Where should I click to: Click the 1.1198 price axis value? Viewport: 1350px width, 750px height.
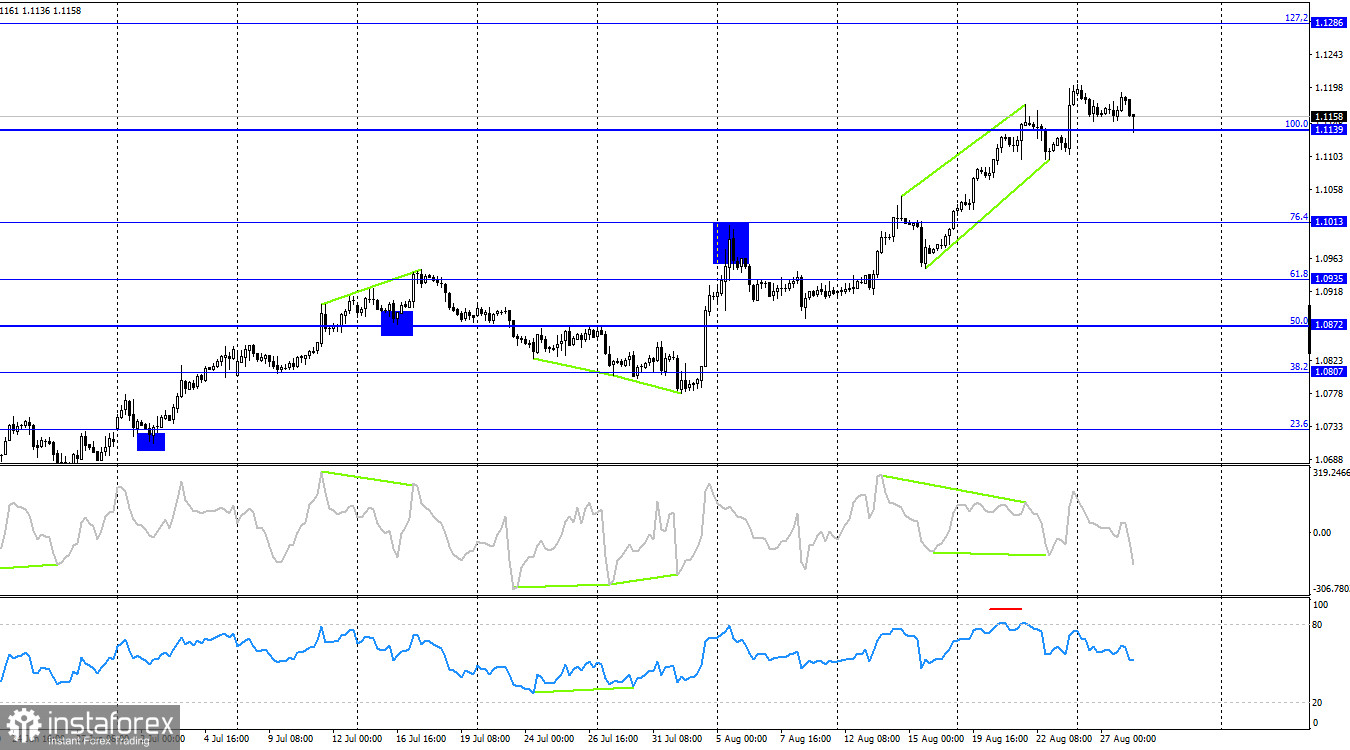(x=1329, y=88)
